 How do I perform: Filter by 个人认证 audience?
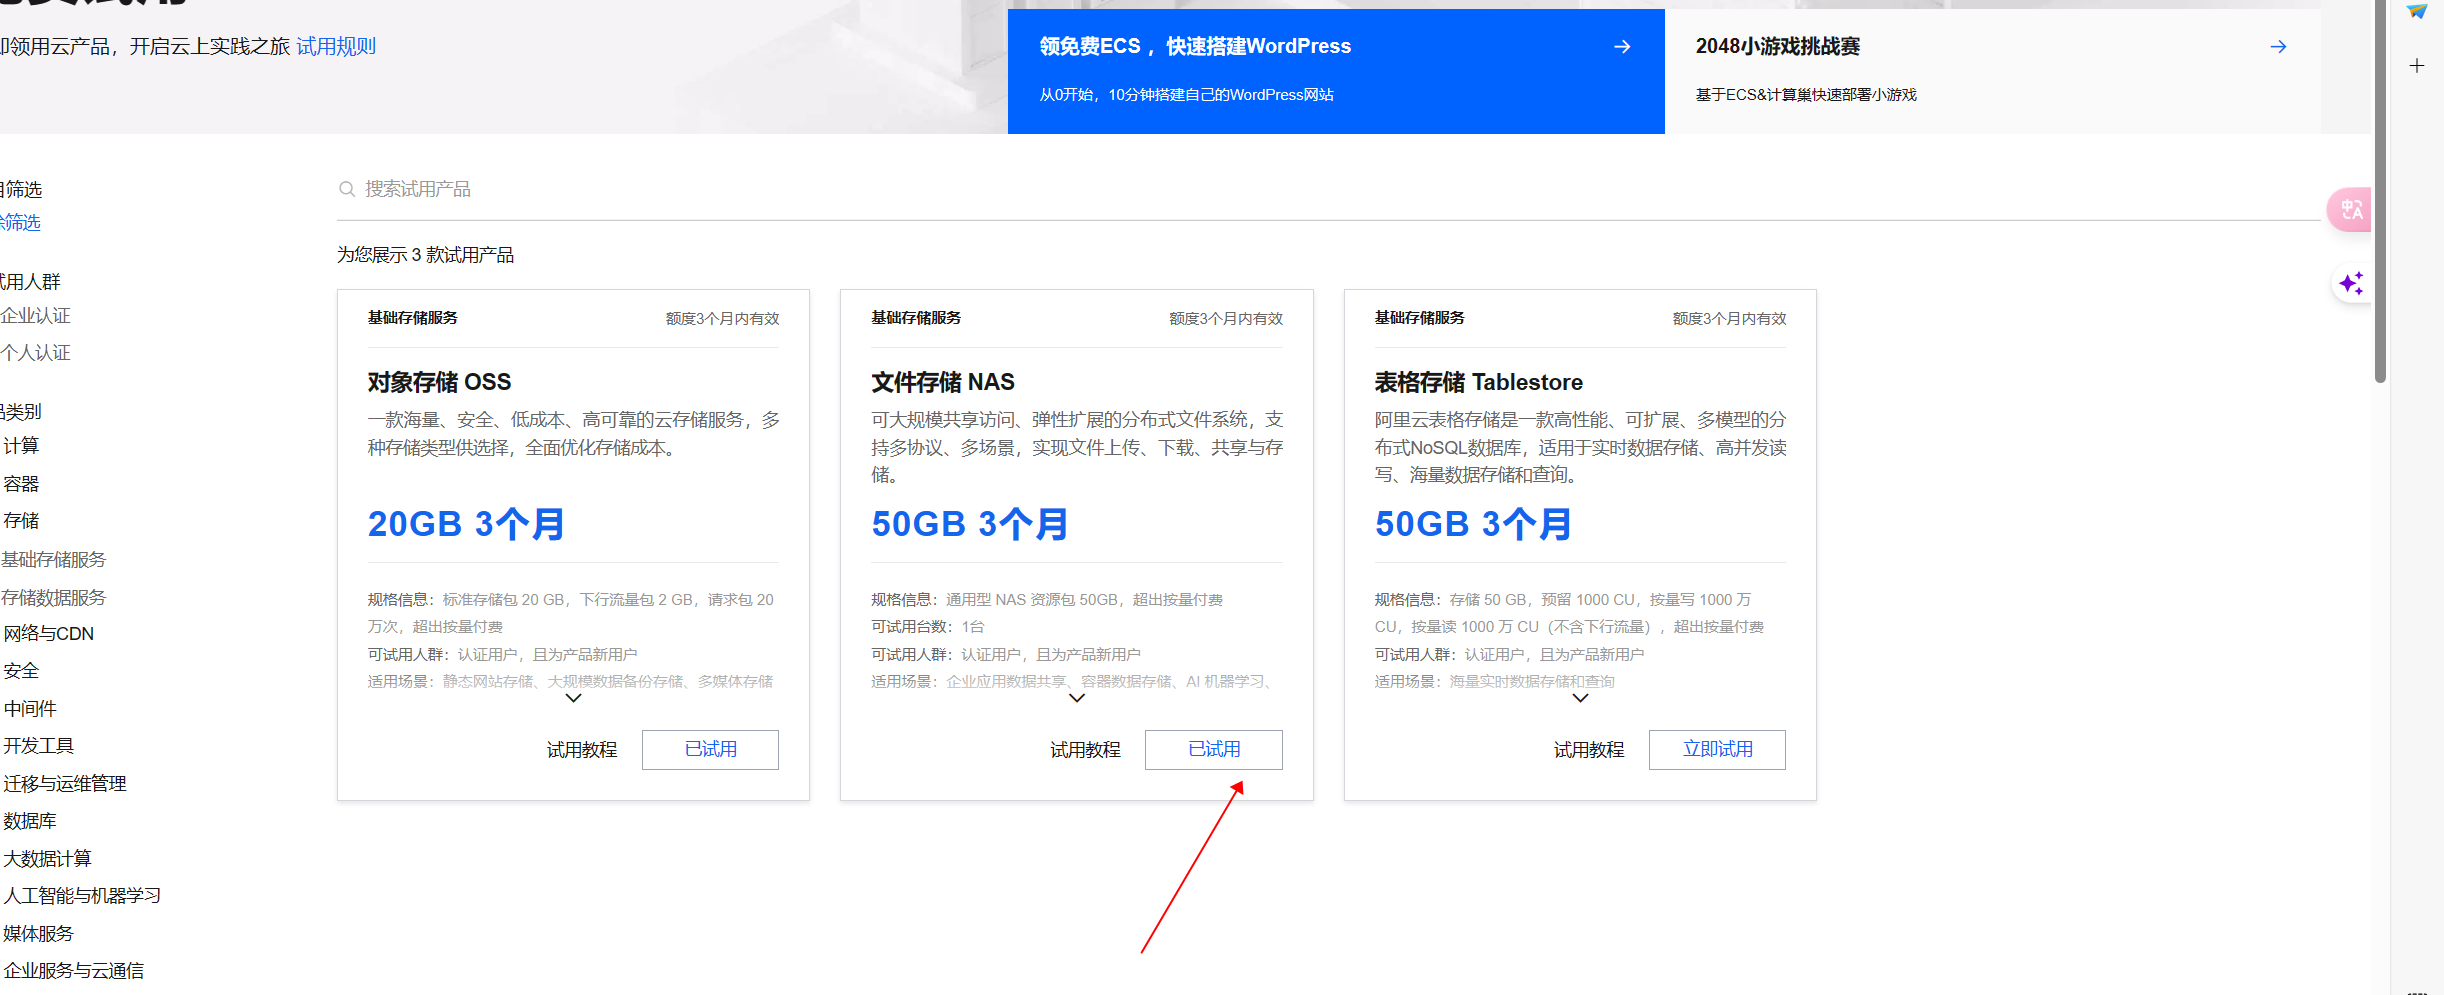[35, 353]
